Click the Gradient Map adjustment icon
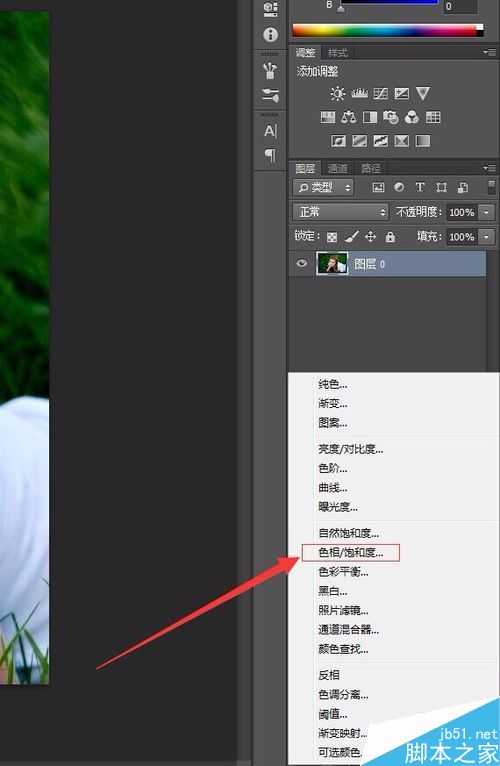The height and width of the screenshot is (766, 500). 423,141
